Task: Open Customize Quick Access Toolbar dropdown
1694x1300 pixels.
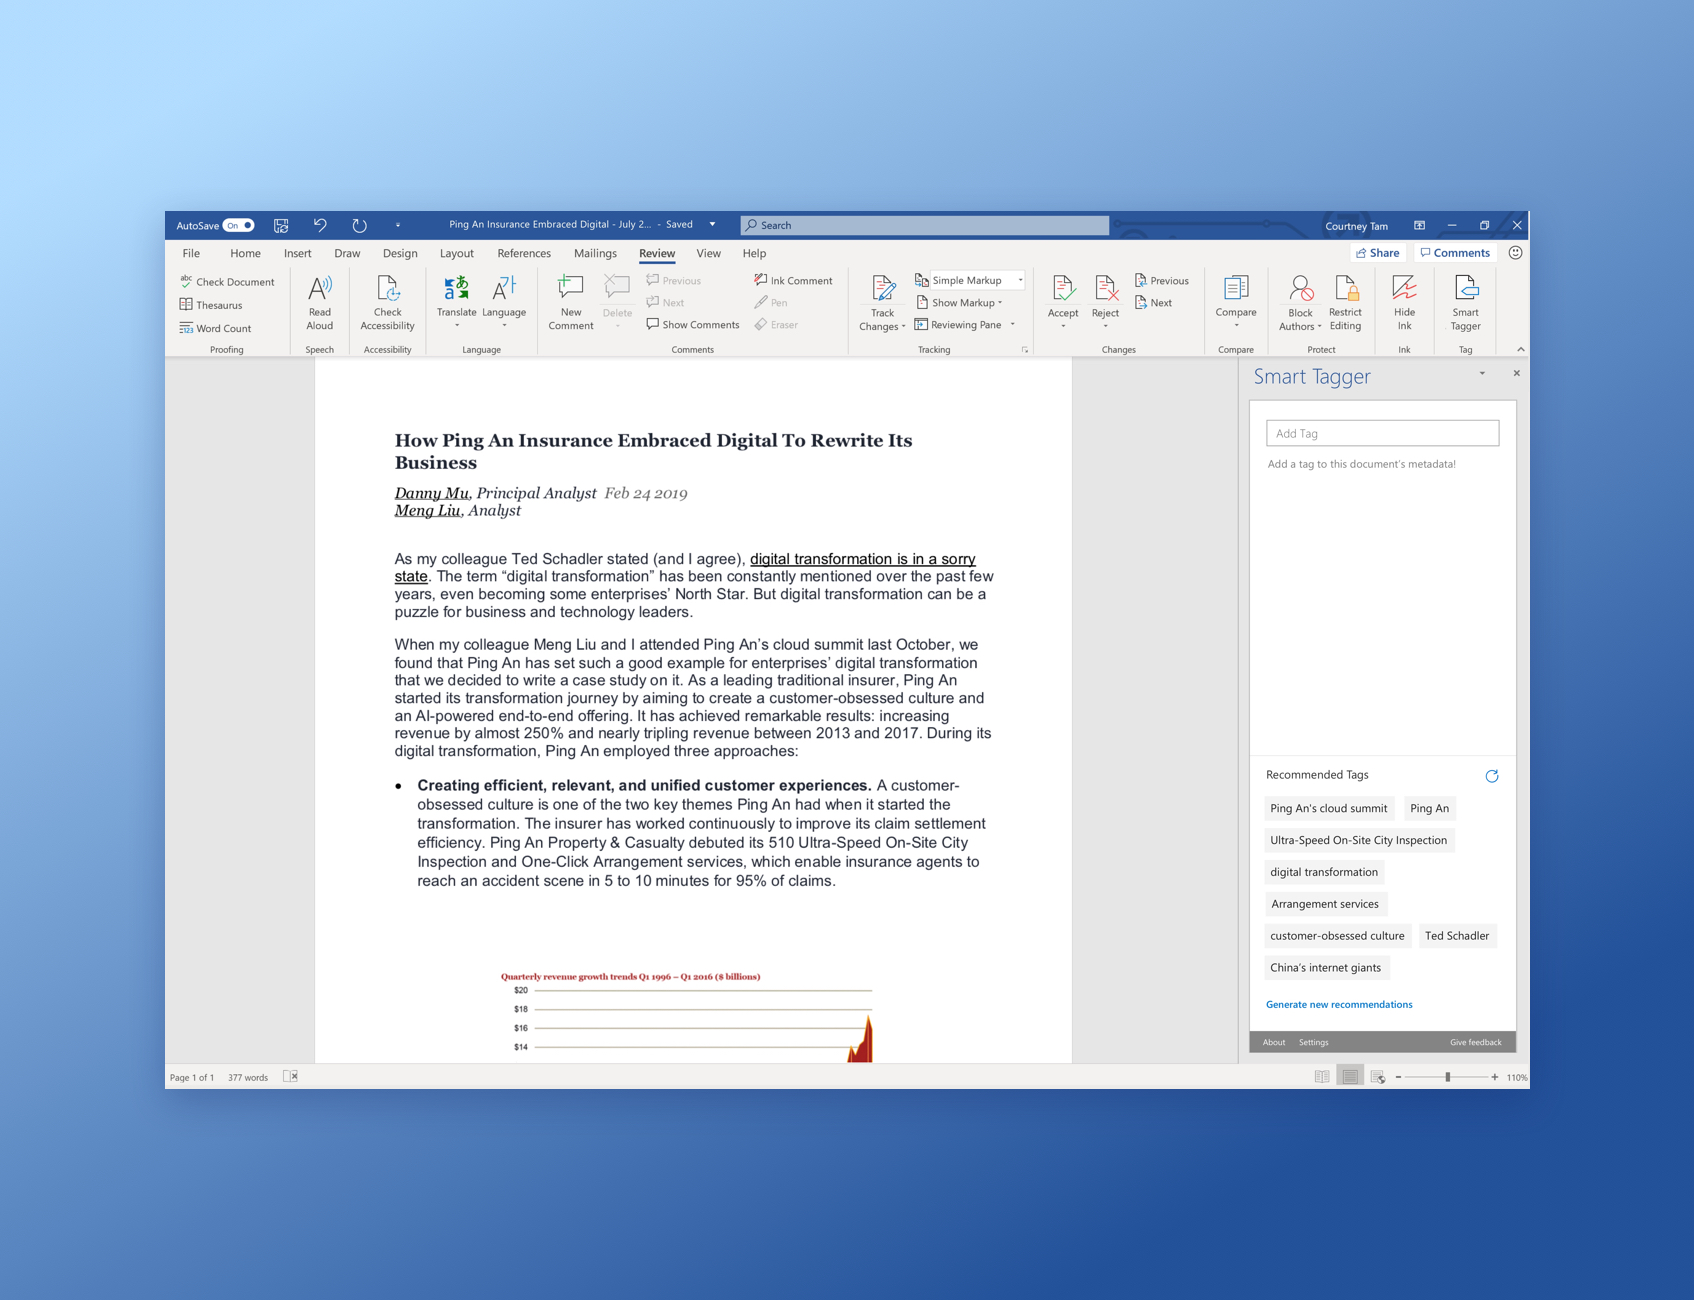Action: click(397, 225)
